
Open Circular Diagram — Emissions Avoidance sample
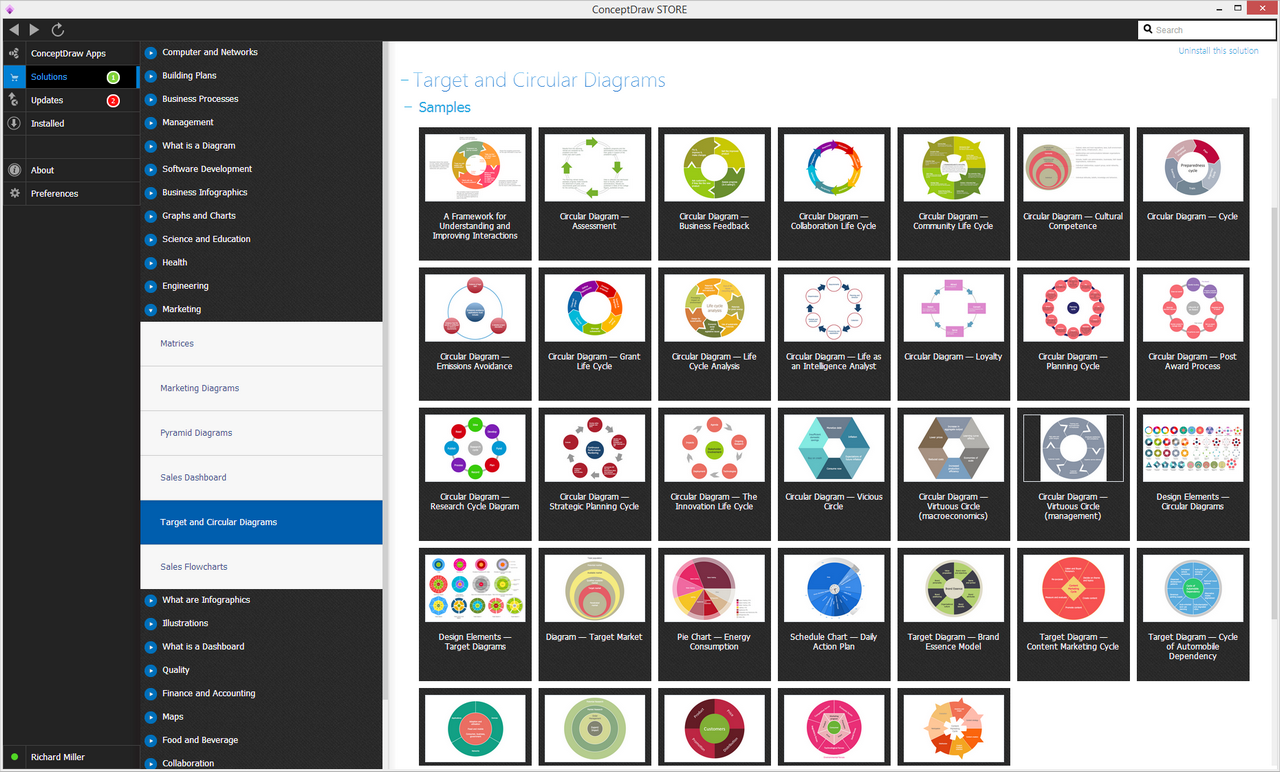click(x=475, y=334)
